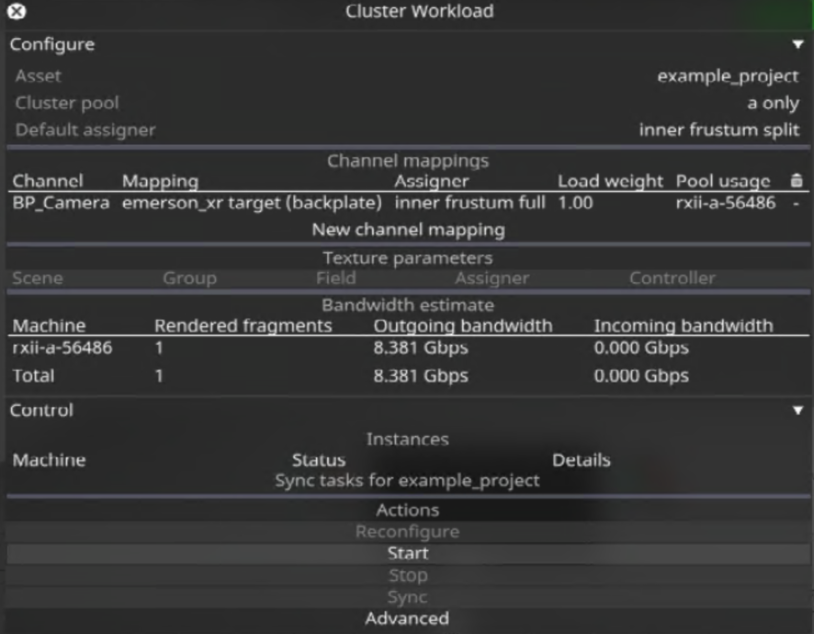Select the BP_Camera channel cell

click(61, 203)
